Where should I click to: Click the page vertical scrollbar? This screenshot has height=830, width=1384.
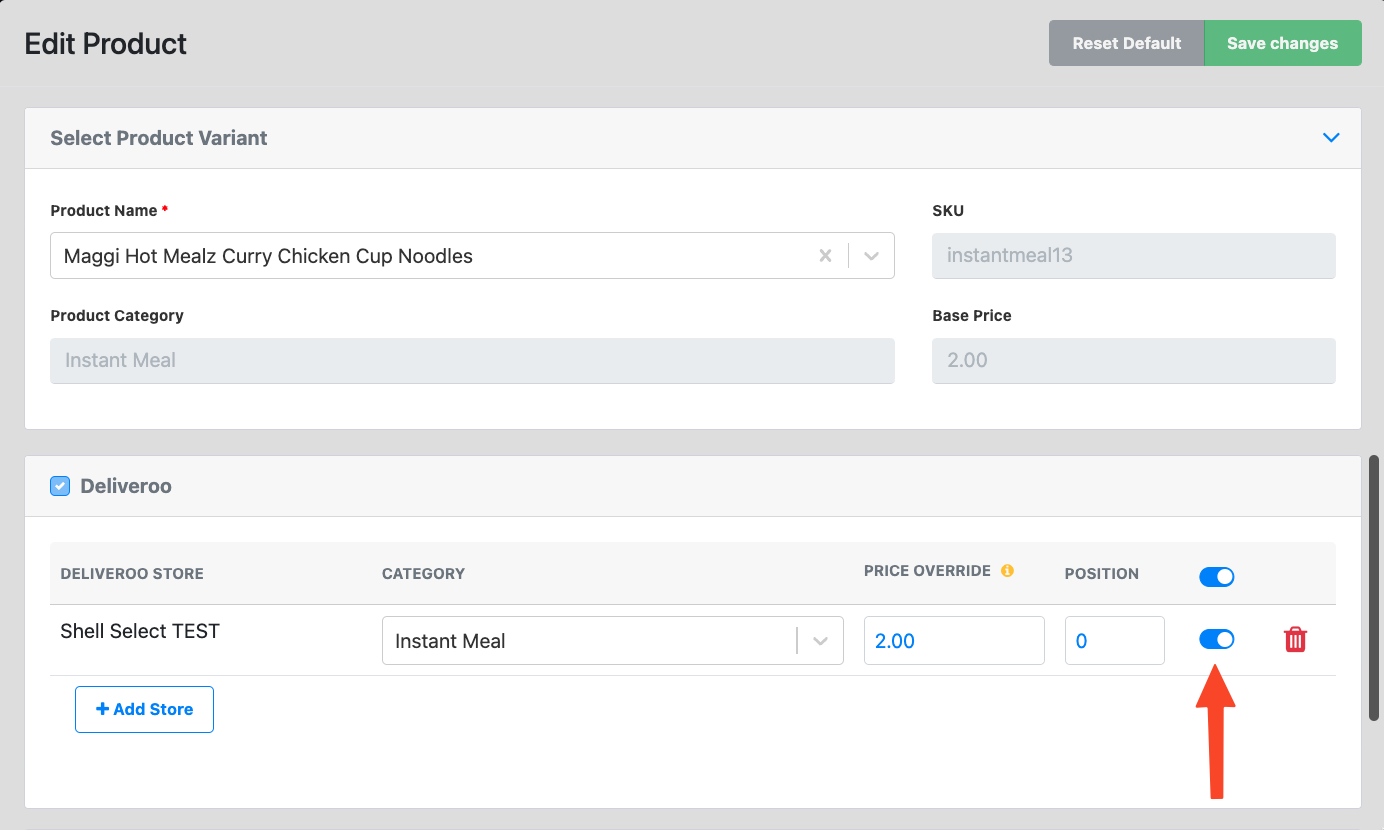1373,587
